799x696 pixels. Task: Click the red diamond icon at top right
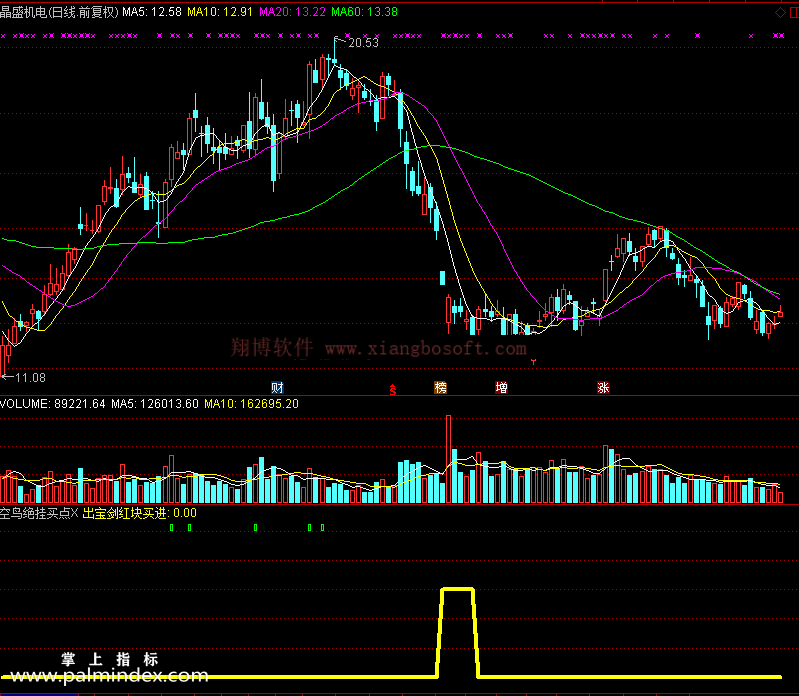[x=780, y=12]
